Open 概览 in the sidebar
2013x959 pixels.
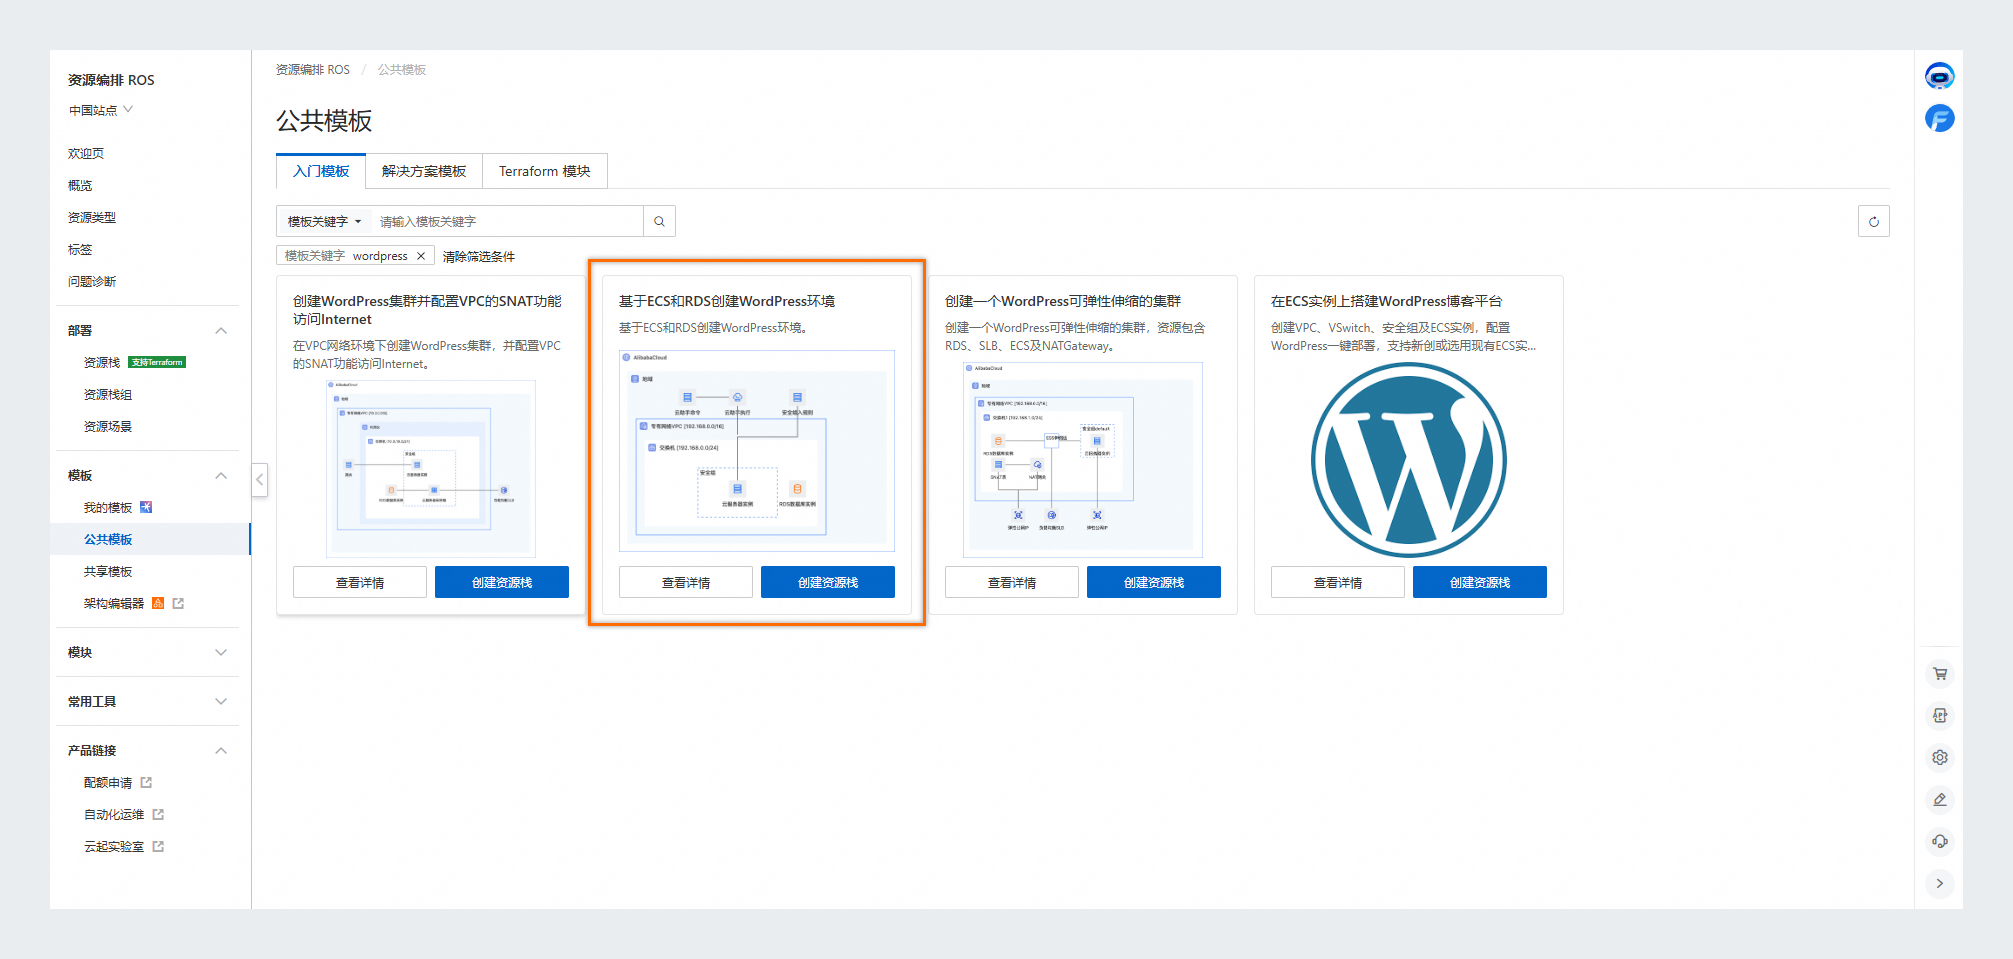(x=80, y=185)
